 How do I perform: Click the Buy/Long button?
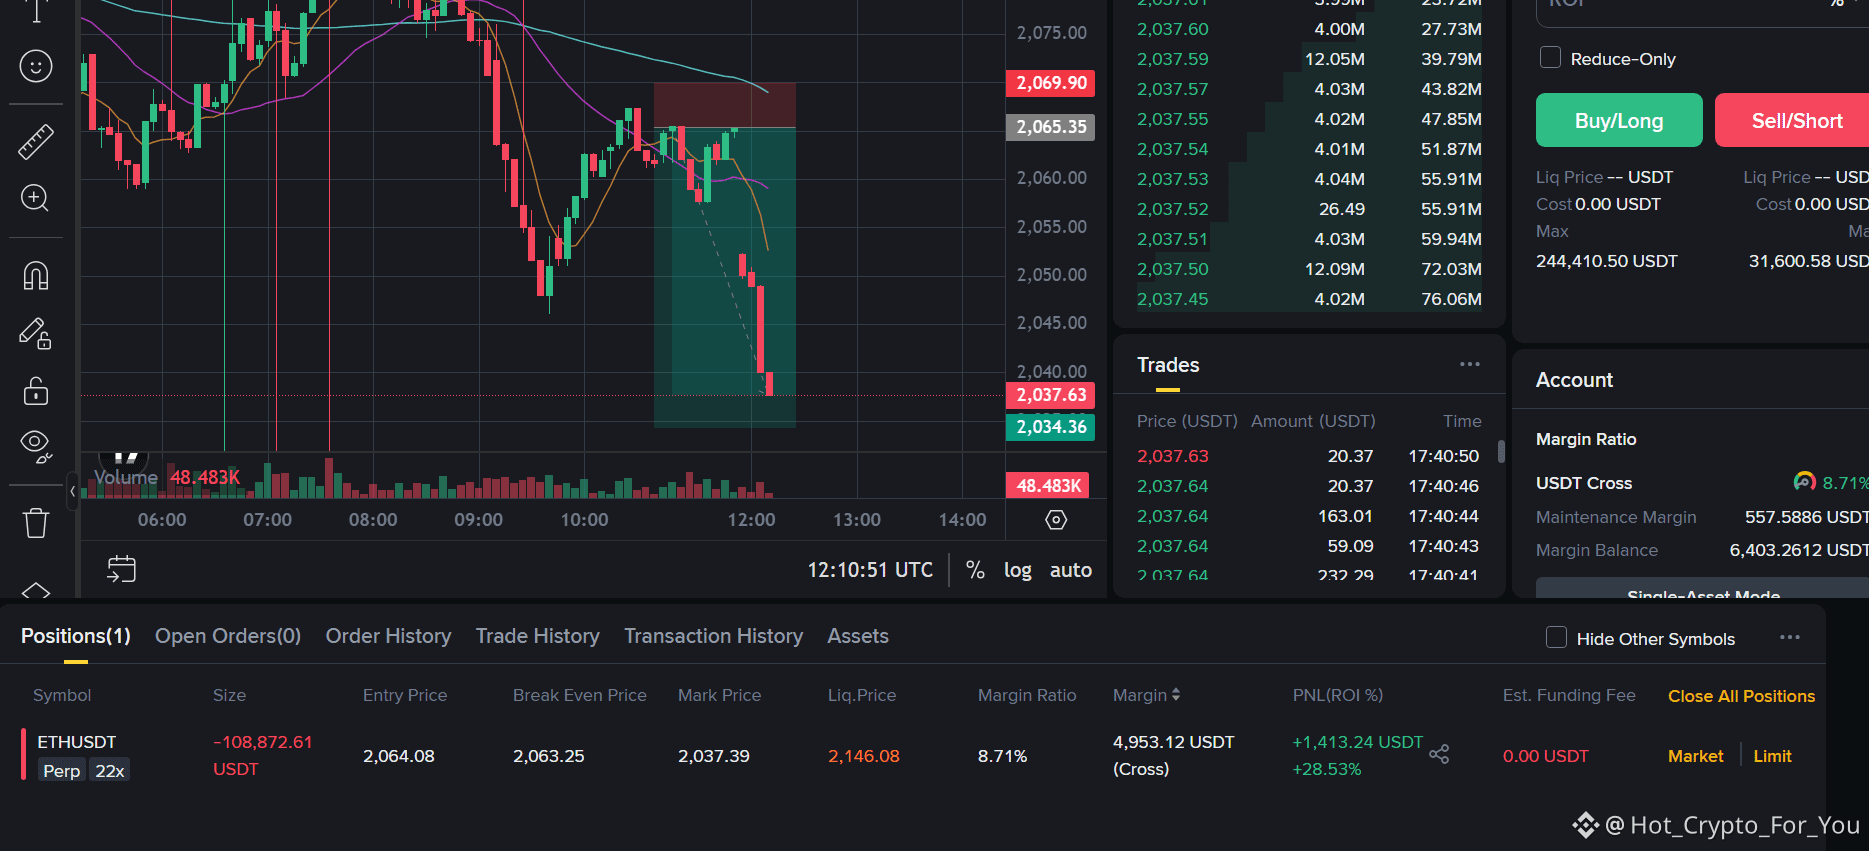[x=1619, y=120]
